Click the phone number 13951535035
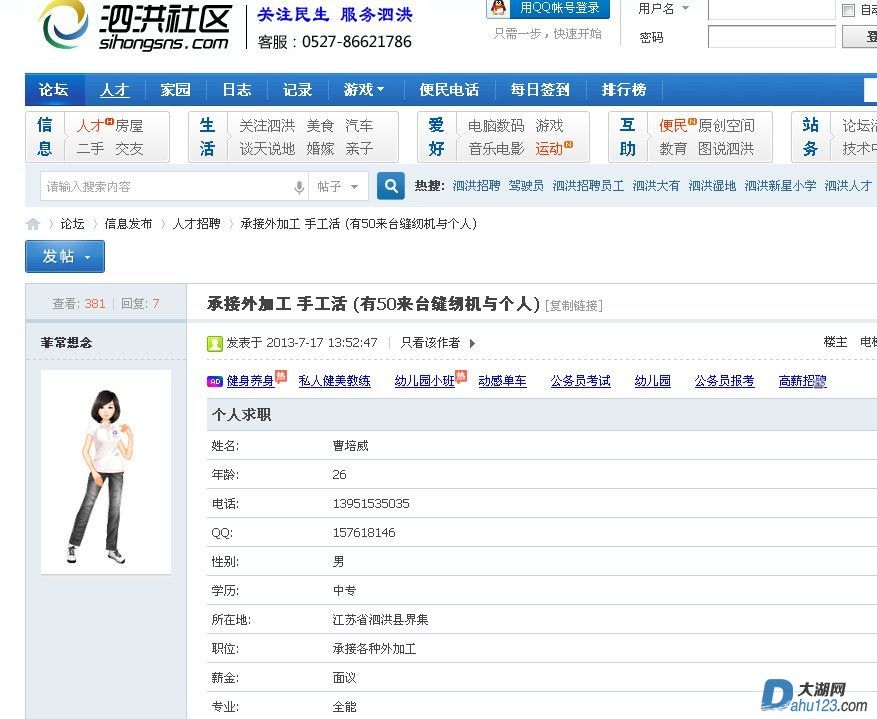Viewport: 877px width, 720px height. [x=371, y=504]
